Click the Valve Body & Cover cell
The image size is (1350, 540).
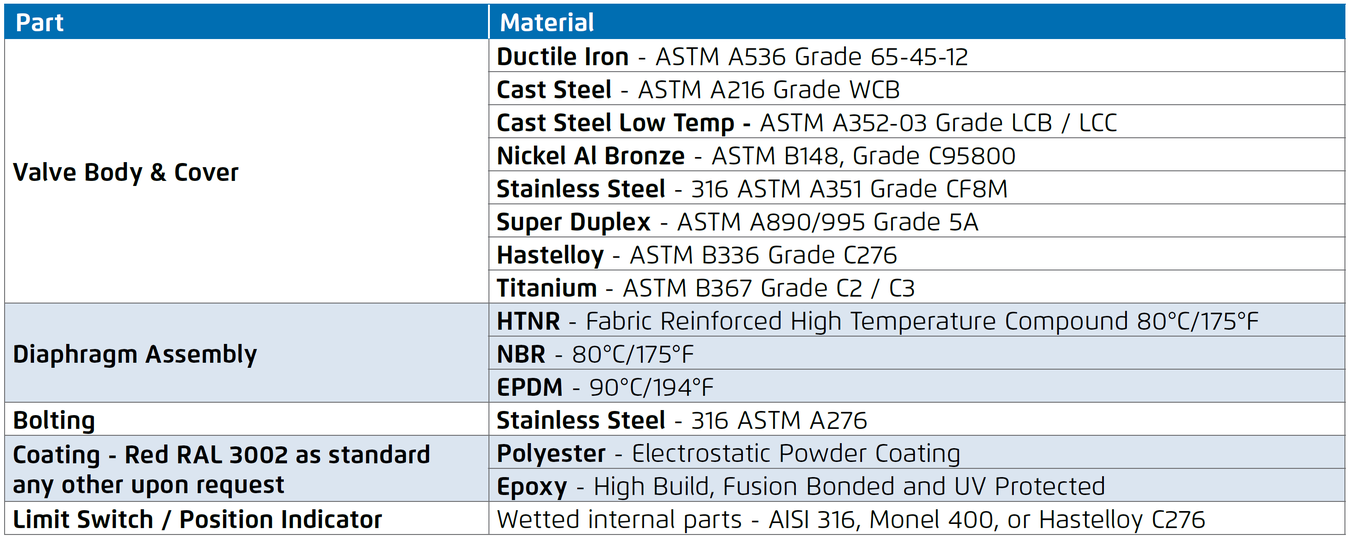point(126,172)
